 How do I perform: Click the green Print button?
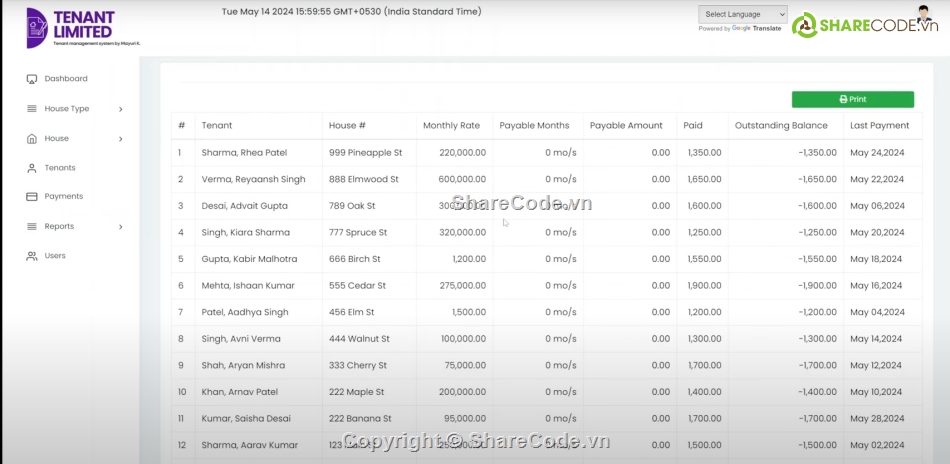pos(852,99)
